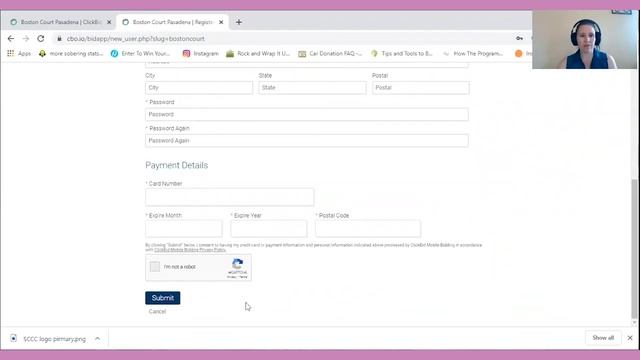Click the page vertical scrollbar

634,249
